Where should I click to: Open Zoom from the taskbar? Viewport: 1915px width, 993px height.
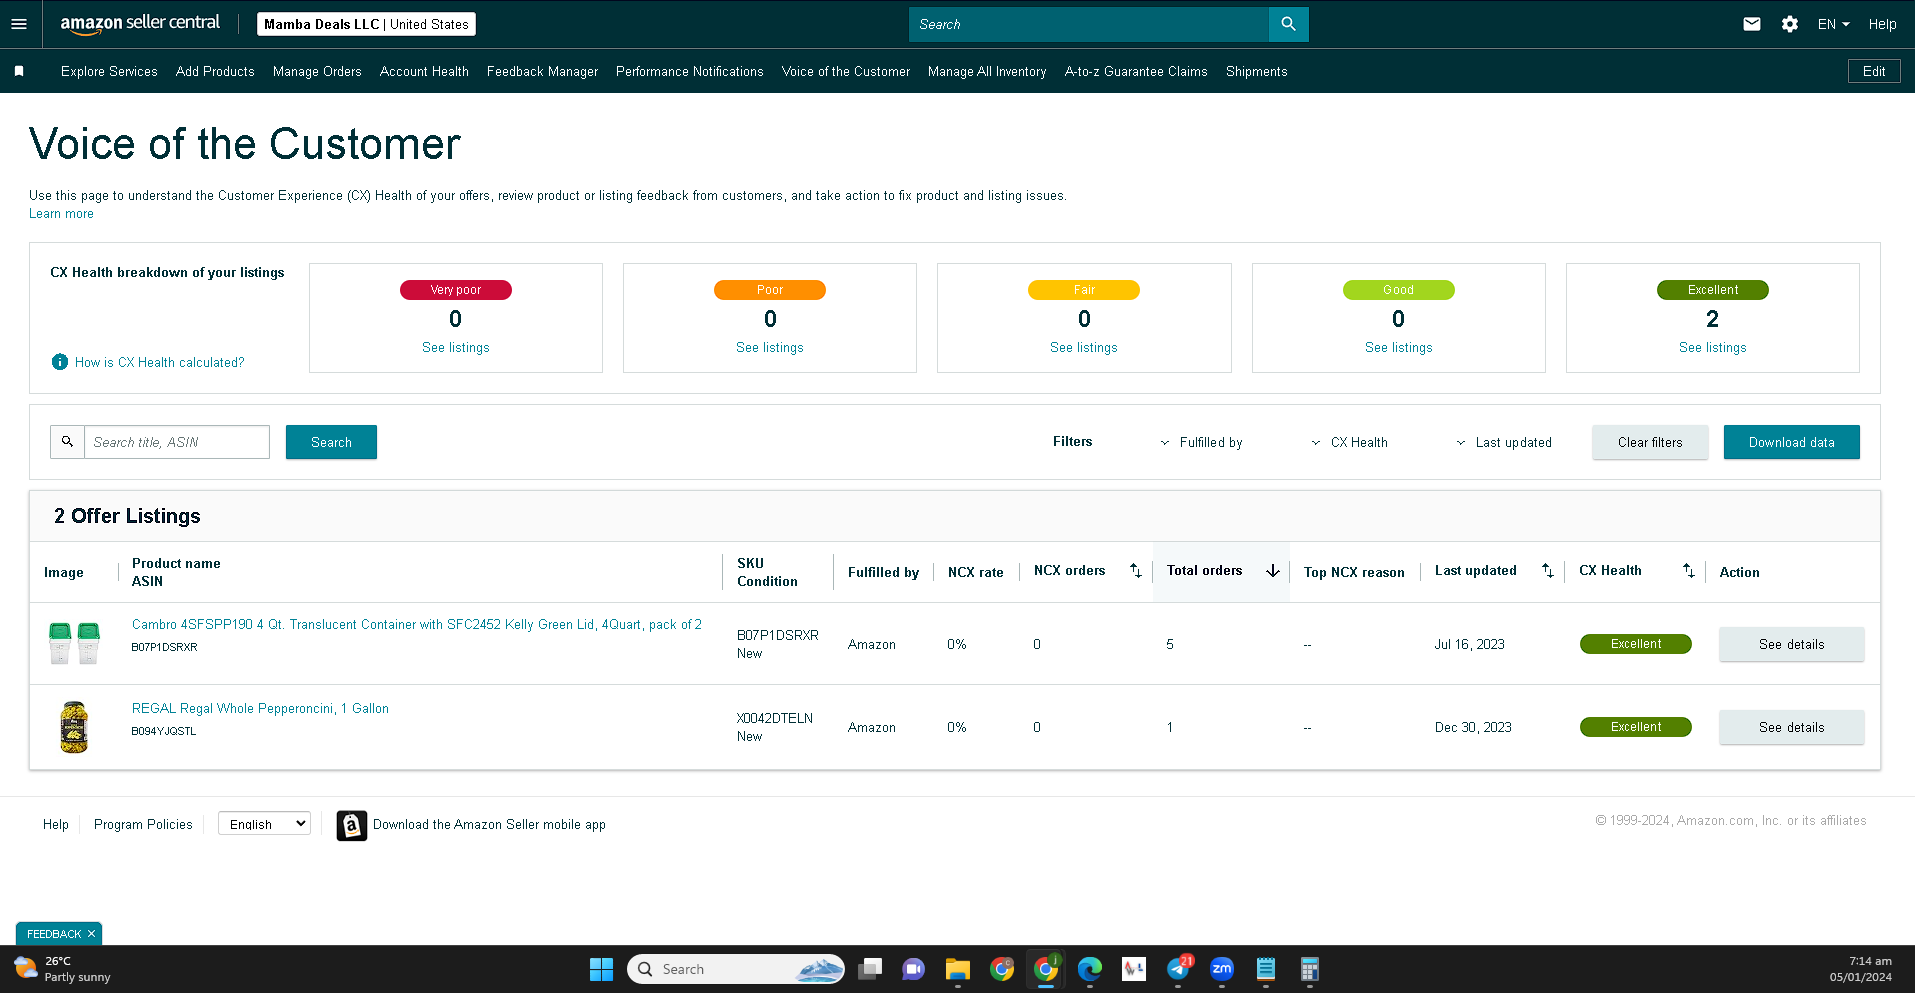pyautogui.click(x=1222, y=969)
